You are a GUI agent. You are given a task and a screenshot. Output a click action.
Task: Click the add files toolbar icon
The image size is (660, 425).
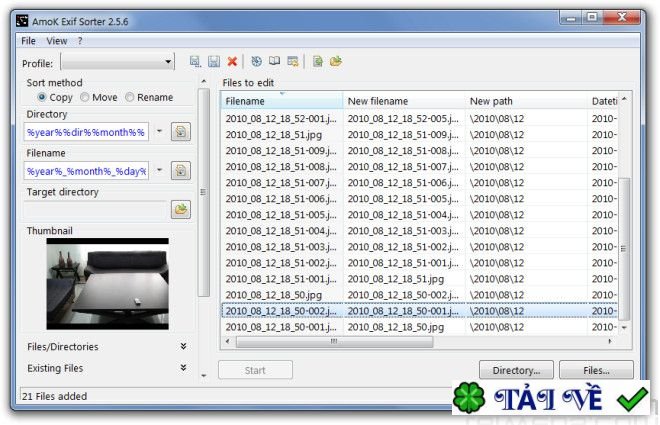[x=318, y=61]
